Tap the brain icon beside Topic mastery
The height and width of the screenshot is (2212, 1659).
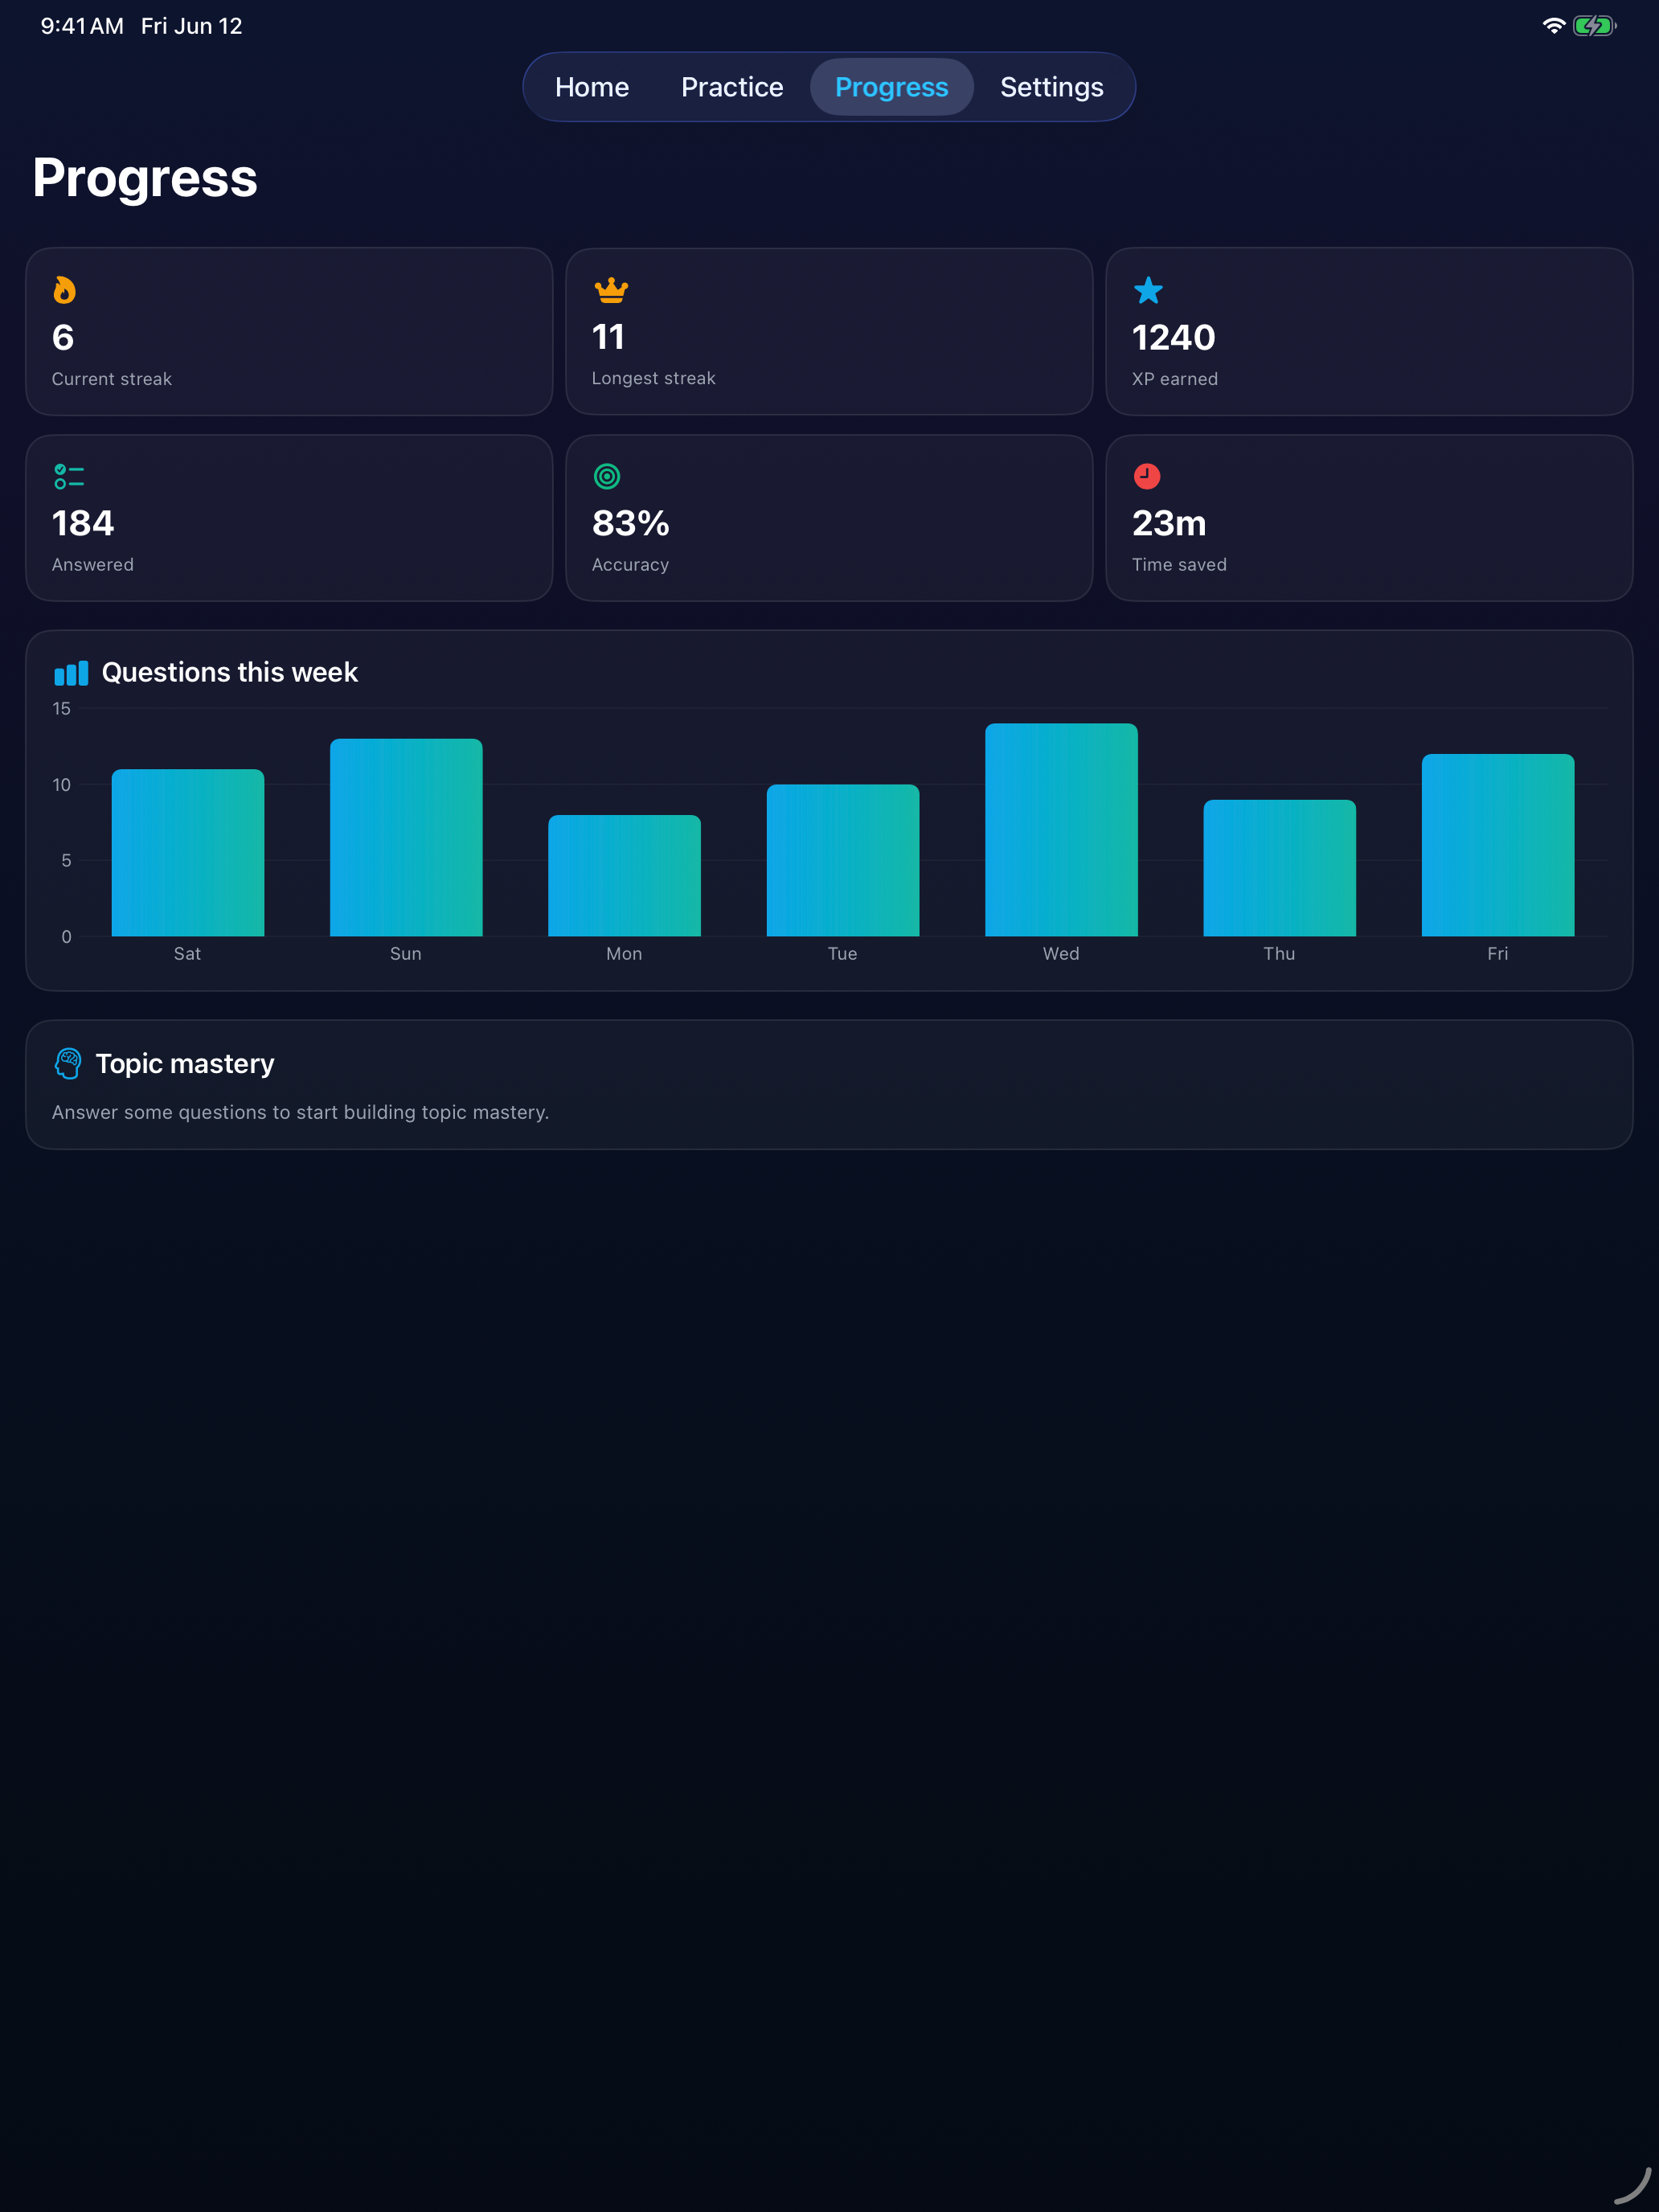(68, 1063)
